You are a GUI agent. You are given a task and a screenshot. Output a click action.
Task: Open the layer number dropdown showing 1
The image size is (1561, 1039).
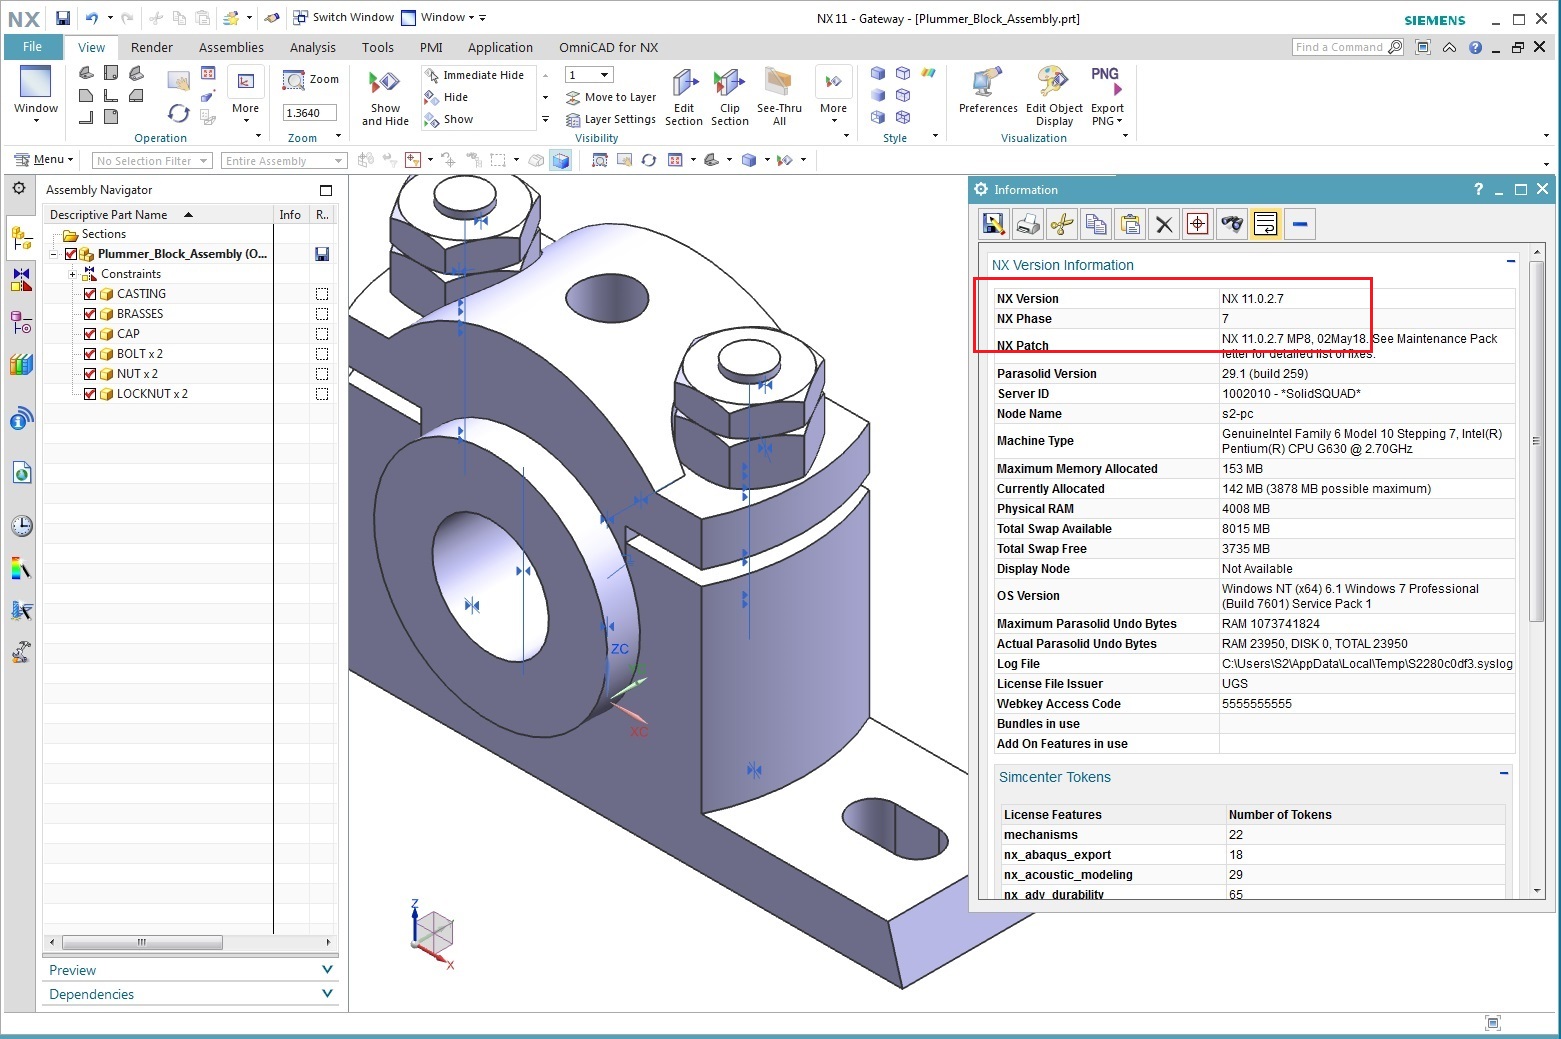pyautogui.click(x=589, y=75)
